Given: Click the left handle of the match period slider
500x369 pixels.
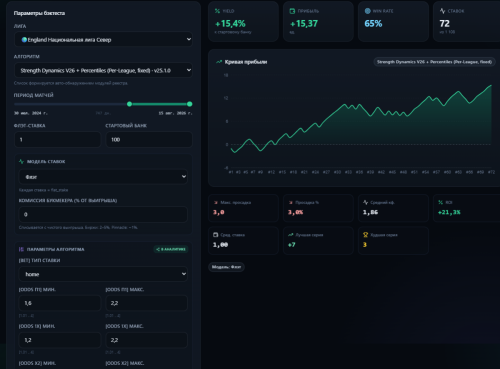Looking at the screenshot, I should pos(129,104).
